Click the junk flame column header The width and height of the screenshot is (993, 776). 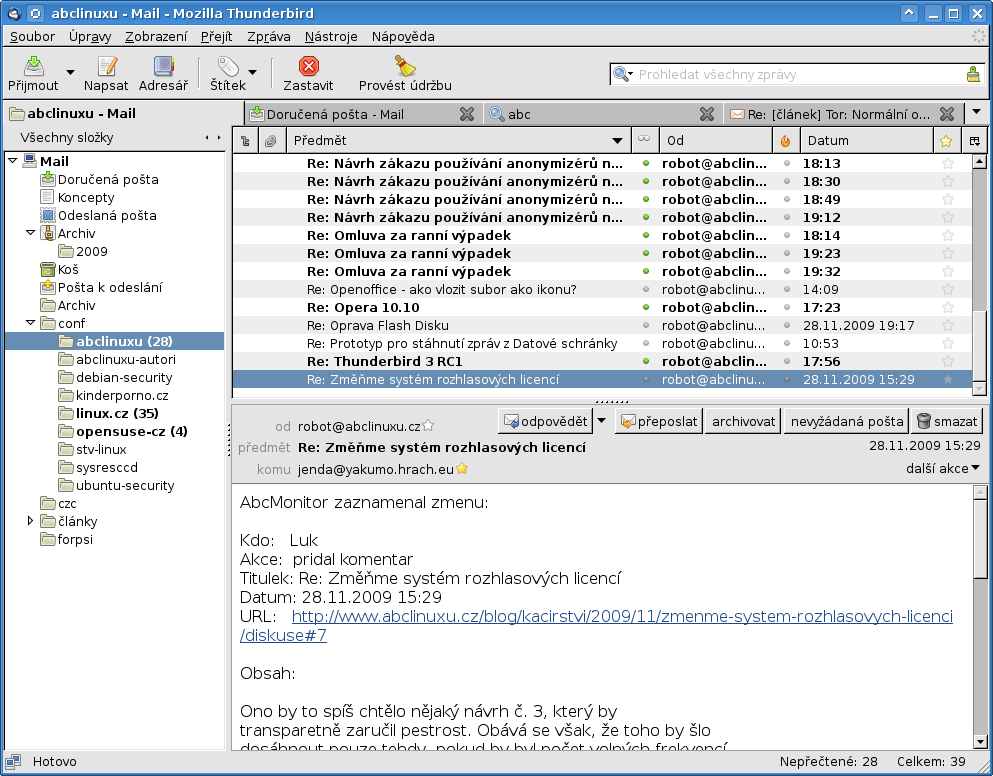point(786,141)
